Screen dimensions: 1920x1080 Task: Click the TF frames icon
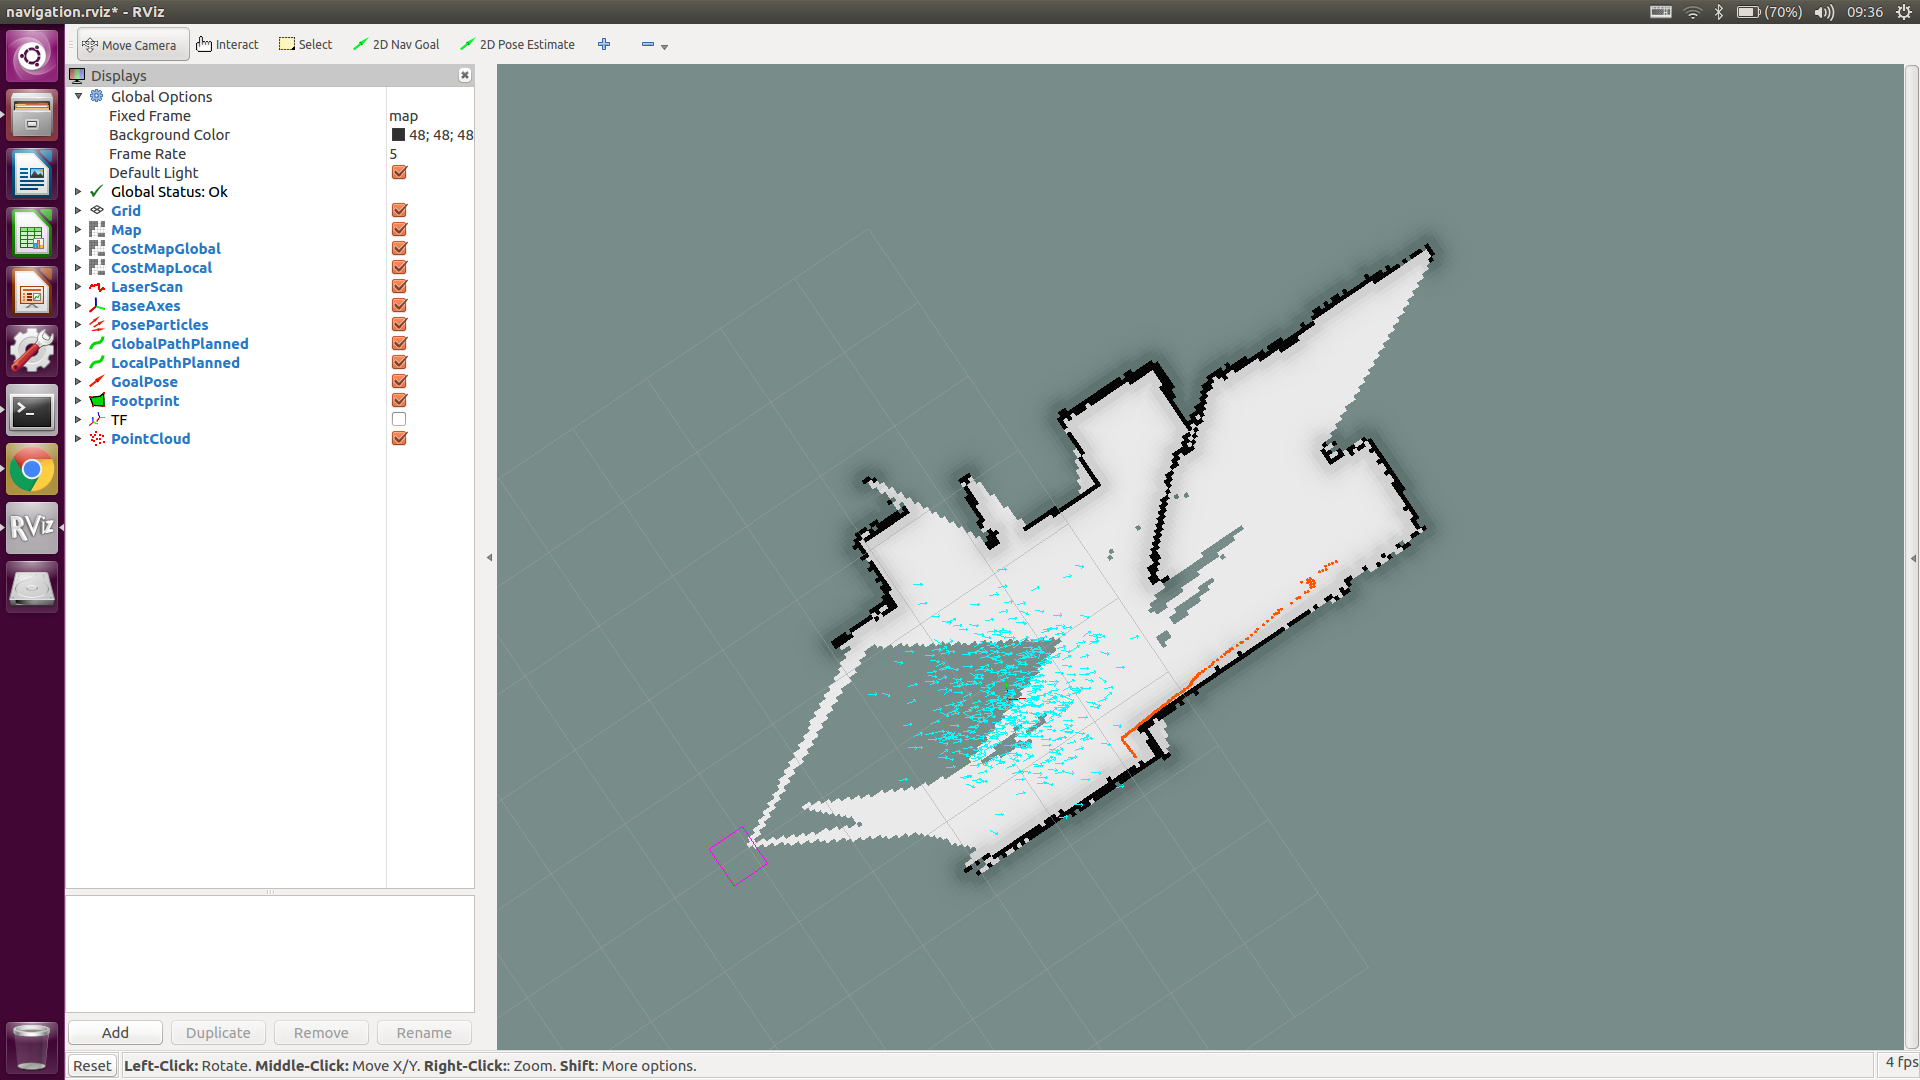click(x=97, y=419)
